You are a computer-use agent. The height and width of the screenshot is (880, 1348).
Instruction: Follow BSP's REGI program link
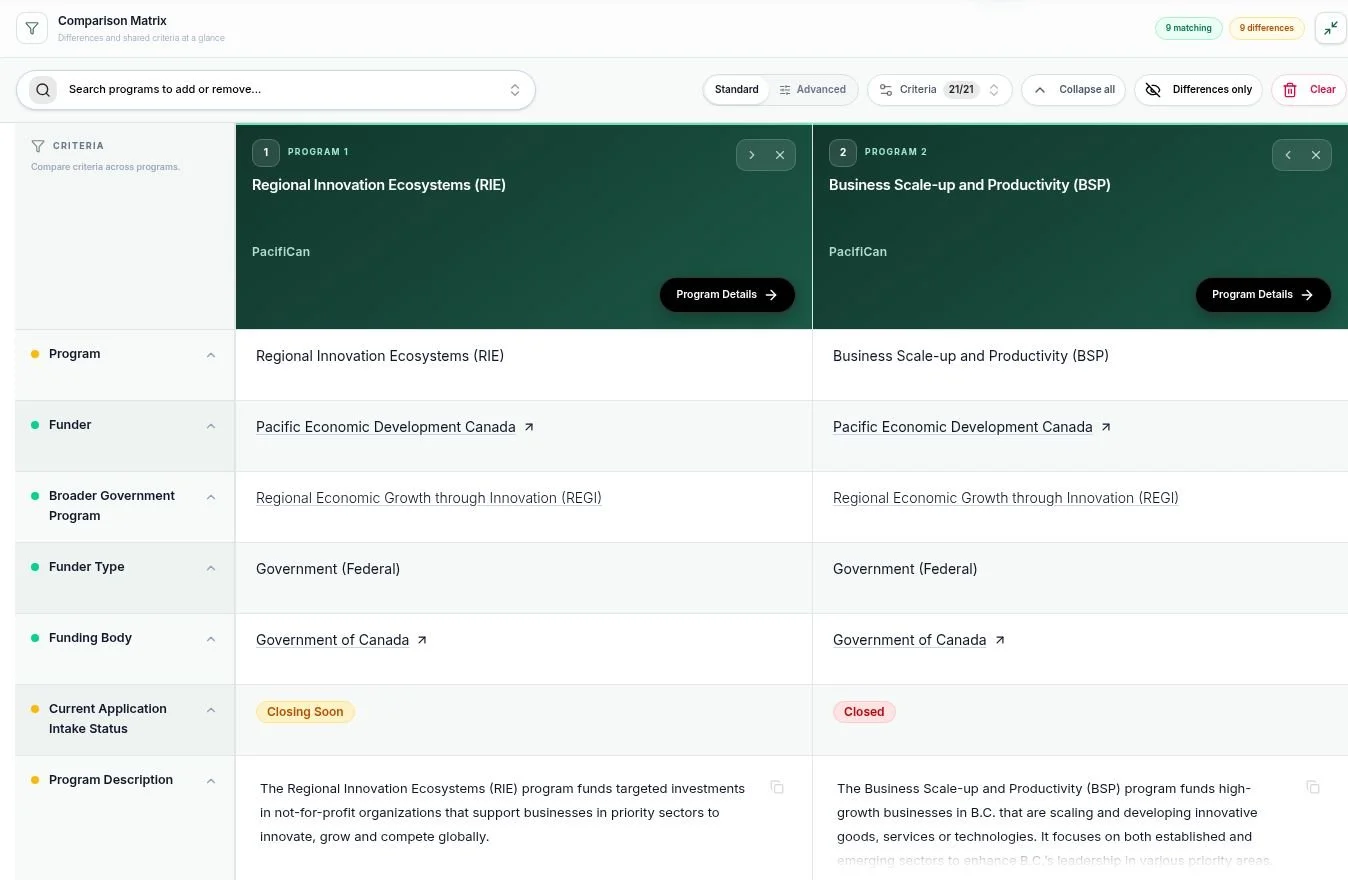pyautogui.click(x=1006, y=498)
